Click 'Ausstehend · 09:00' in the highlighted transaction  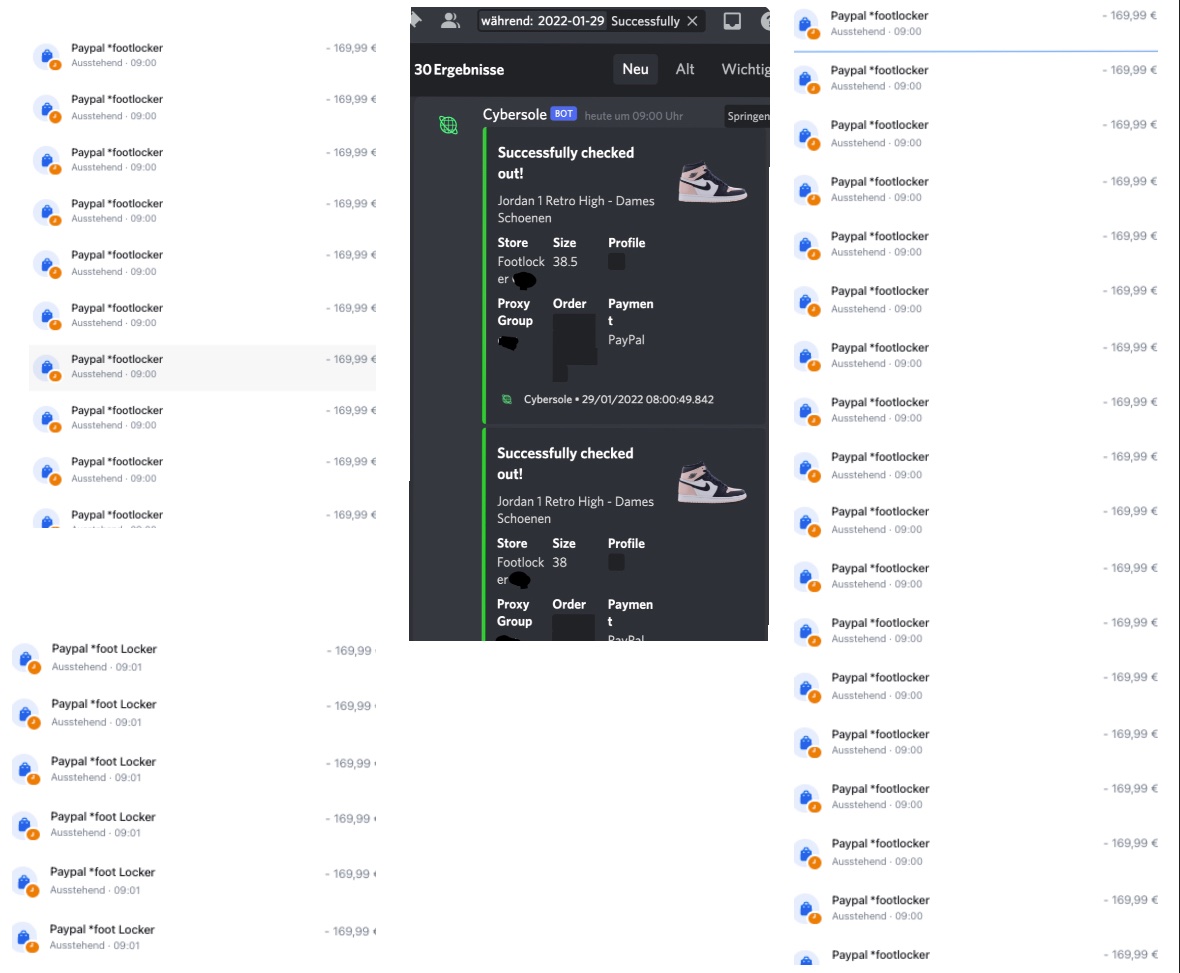point(114,374)
